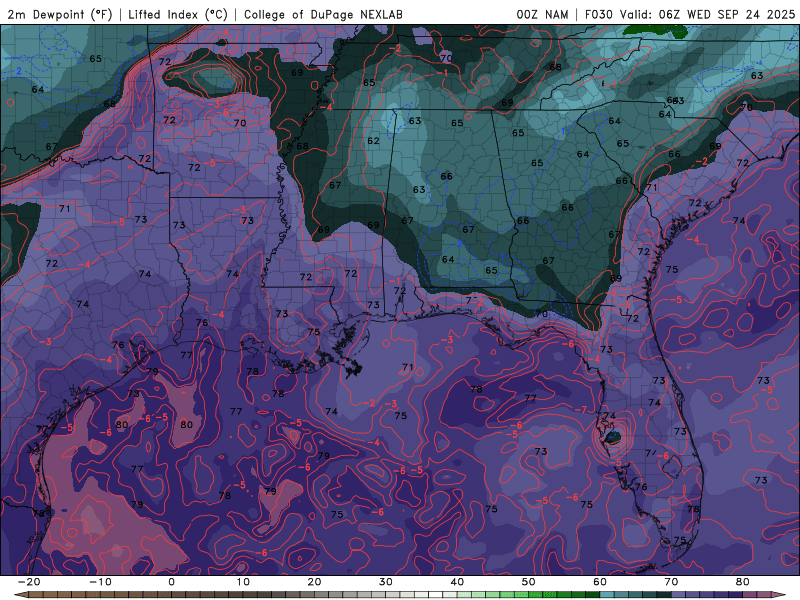Click the red "-7" lifted index contour label
800x600 pixels.
(x=581, y=410)
